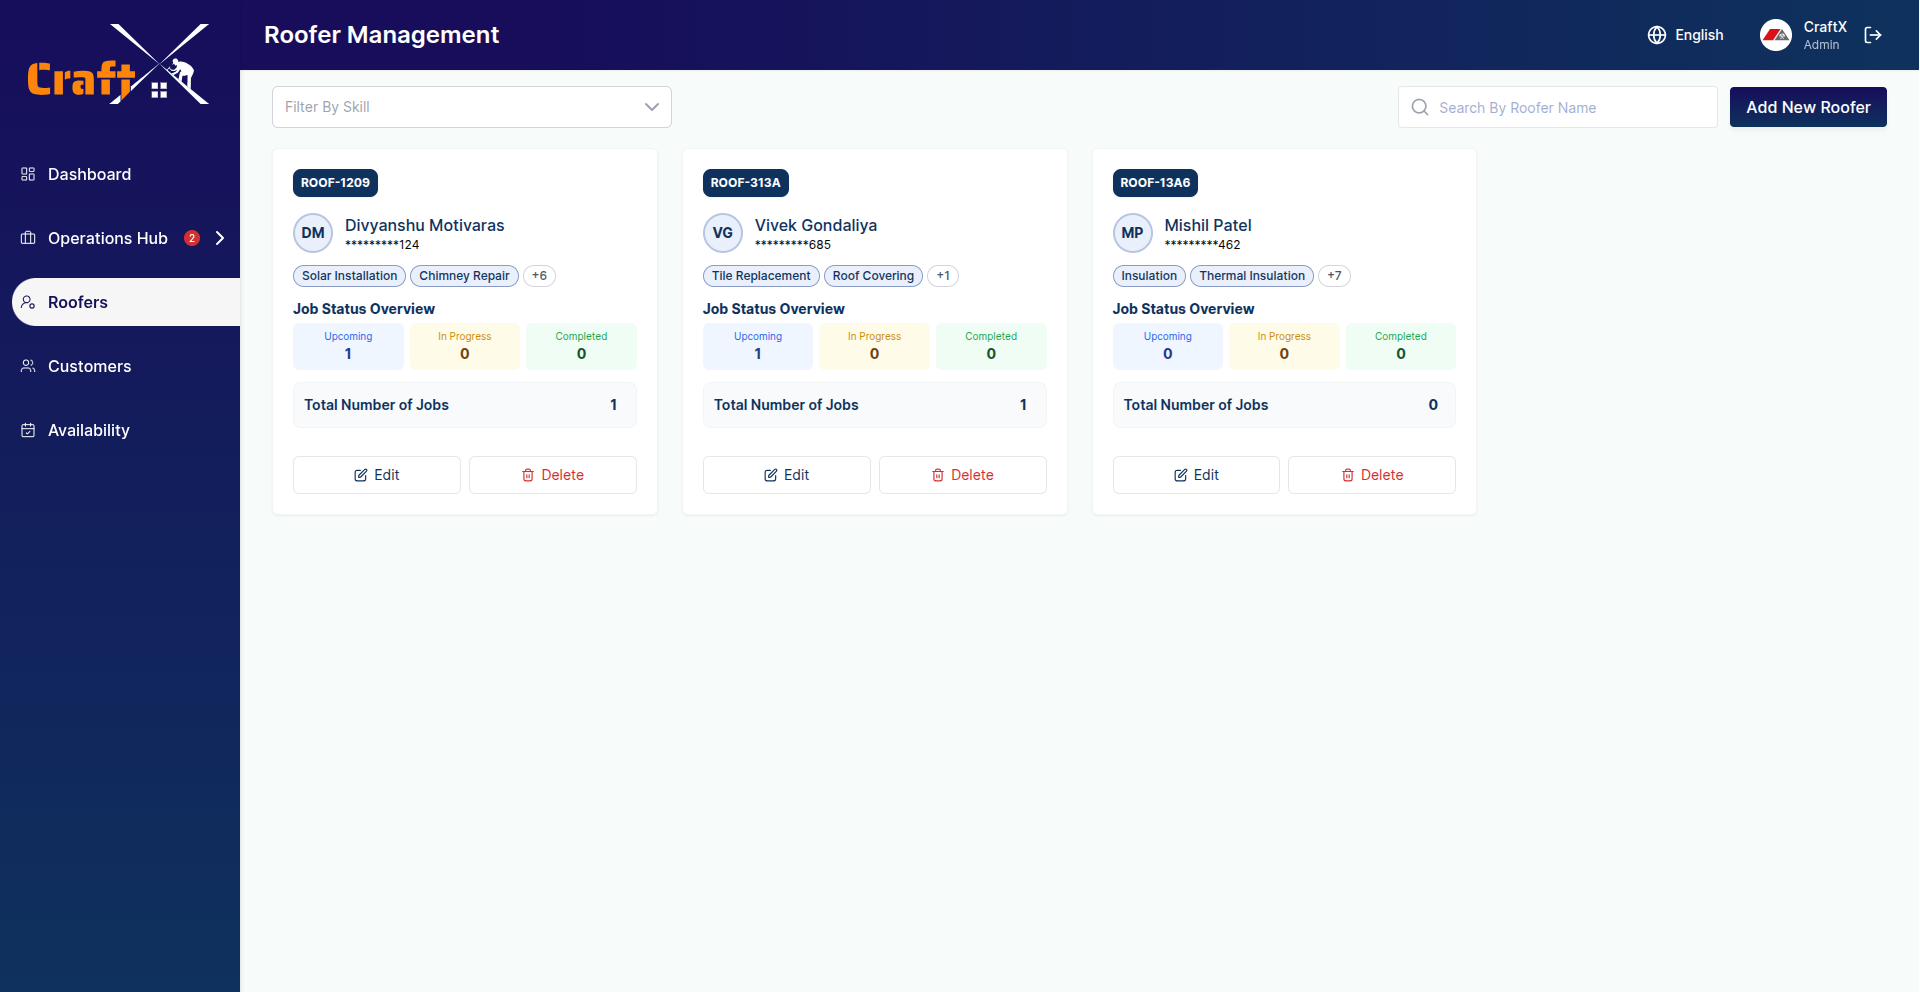Focus the Search By Roofer Name field

coord(1570,107)
